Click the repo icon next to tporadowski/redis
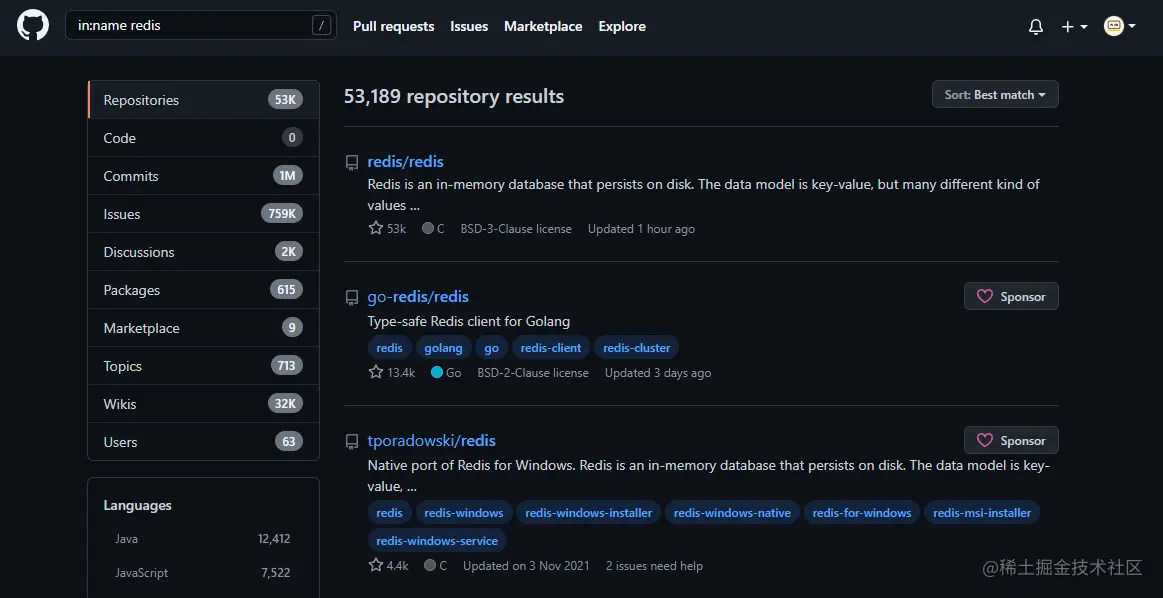This screenshot has height=598, width=1163. click(x=352, y=441)
